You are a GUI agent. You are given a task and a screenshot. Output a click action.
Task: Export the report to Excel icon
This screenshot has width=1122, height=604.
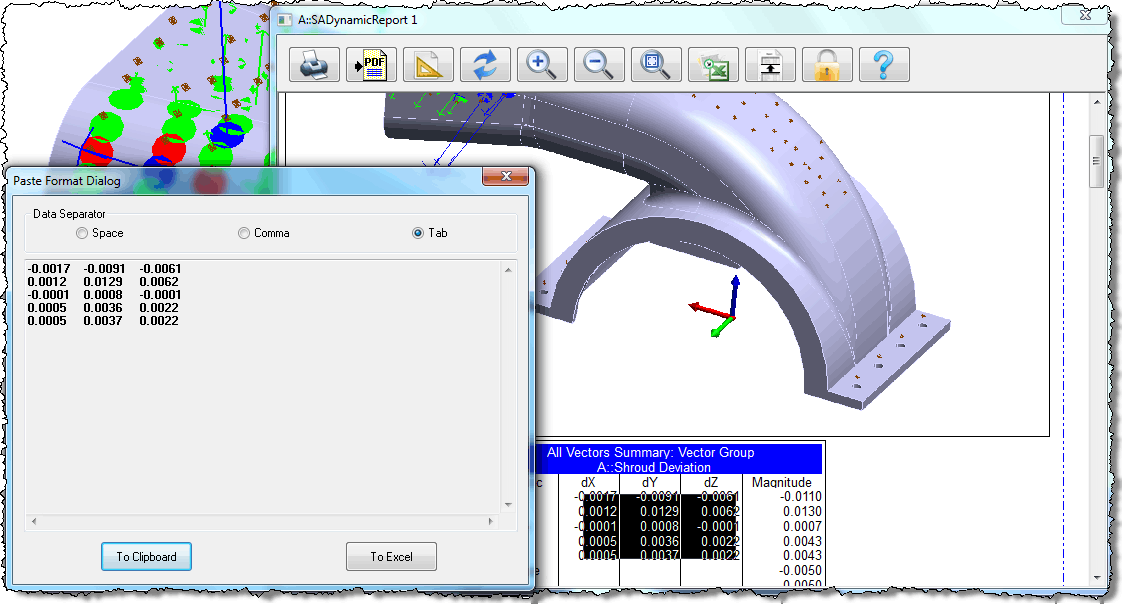[713, 64]
